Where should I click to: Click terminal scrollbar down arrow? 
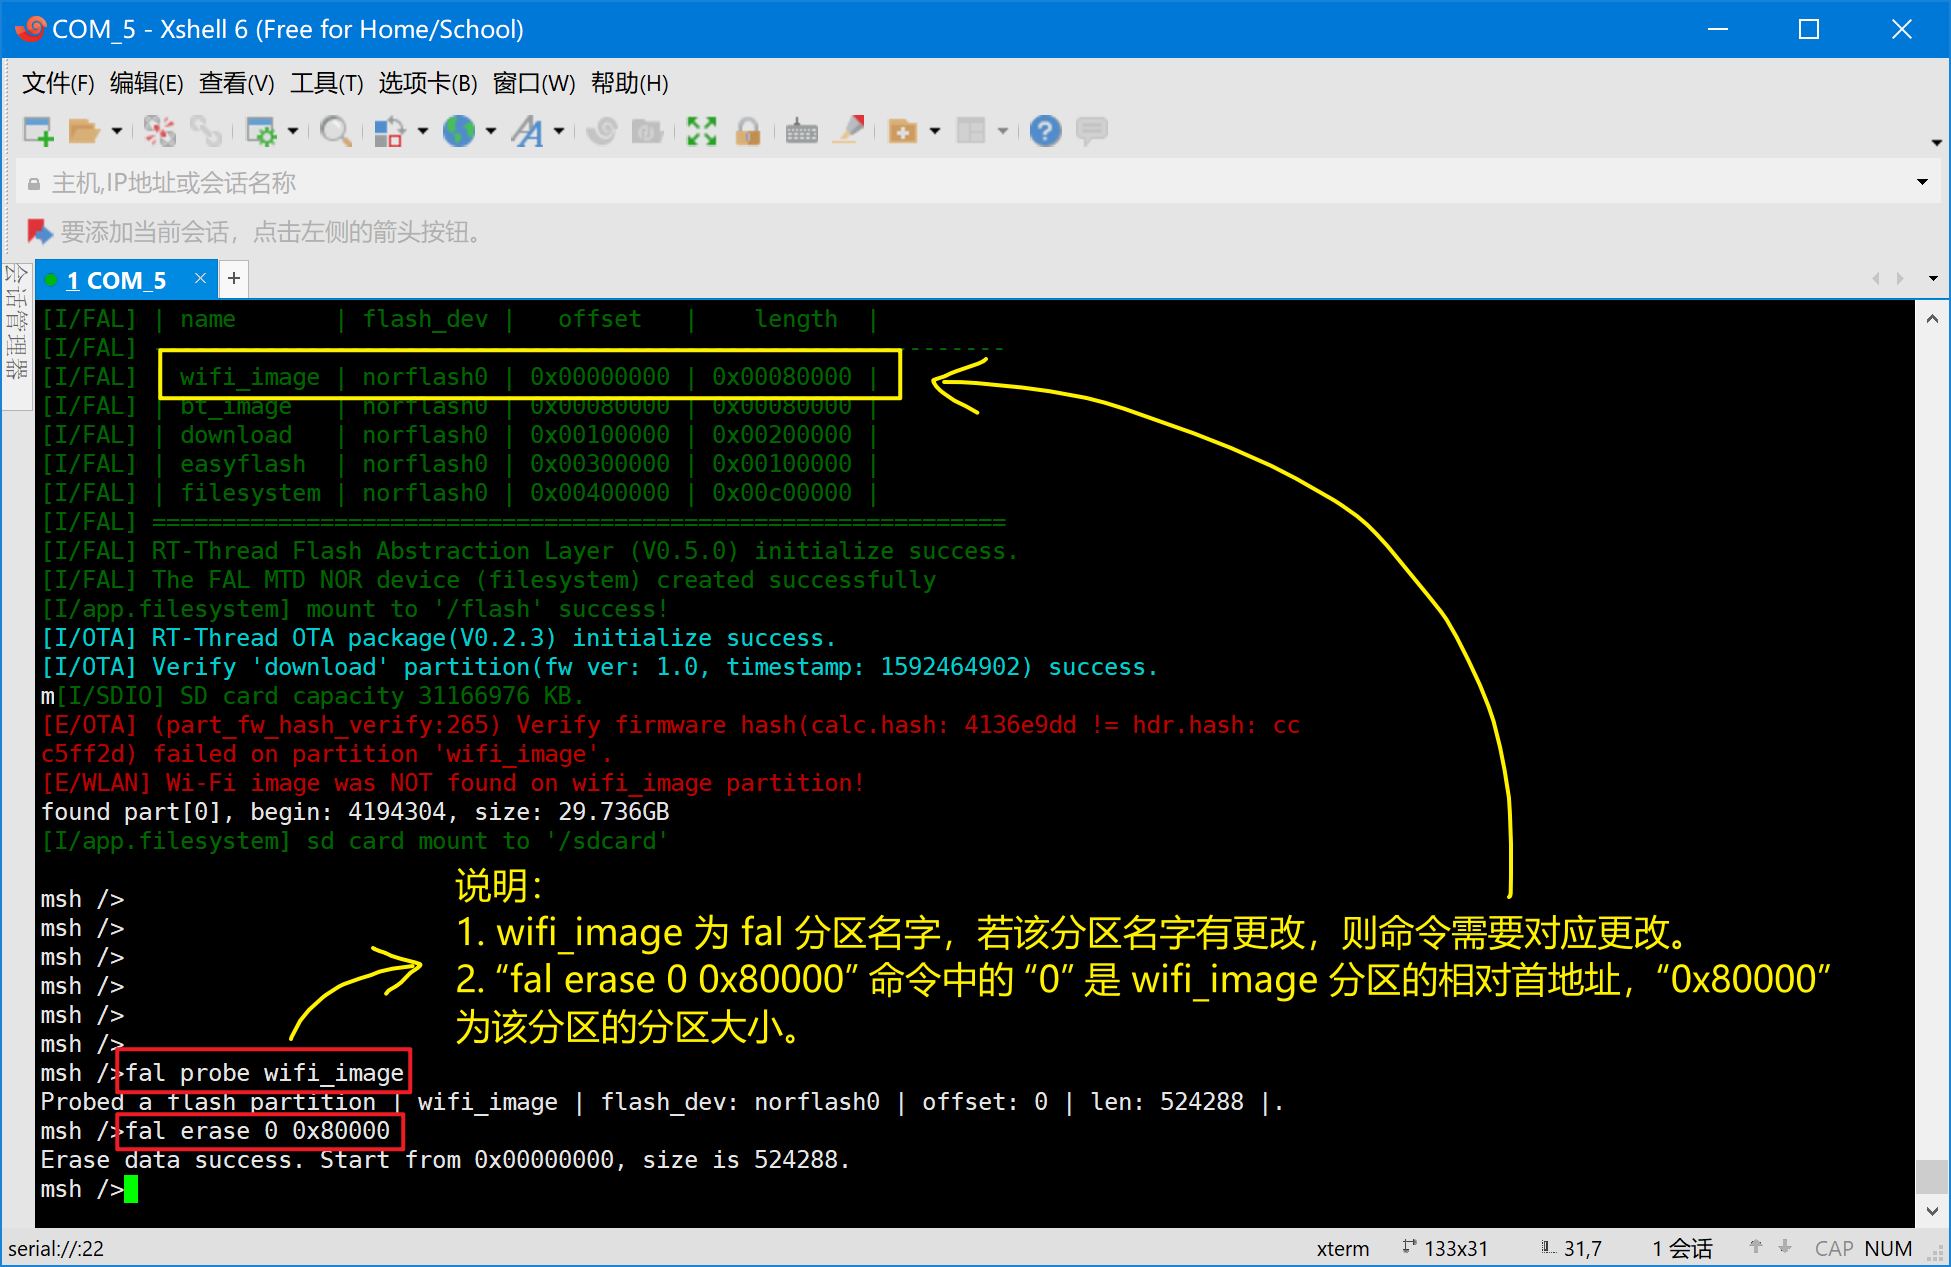[x=1932, y=1211]
